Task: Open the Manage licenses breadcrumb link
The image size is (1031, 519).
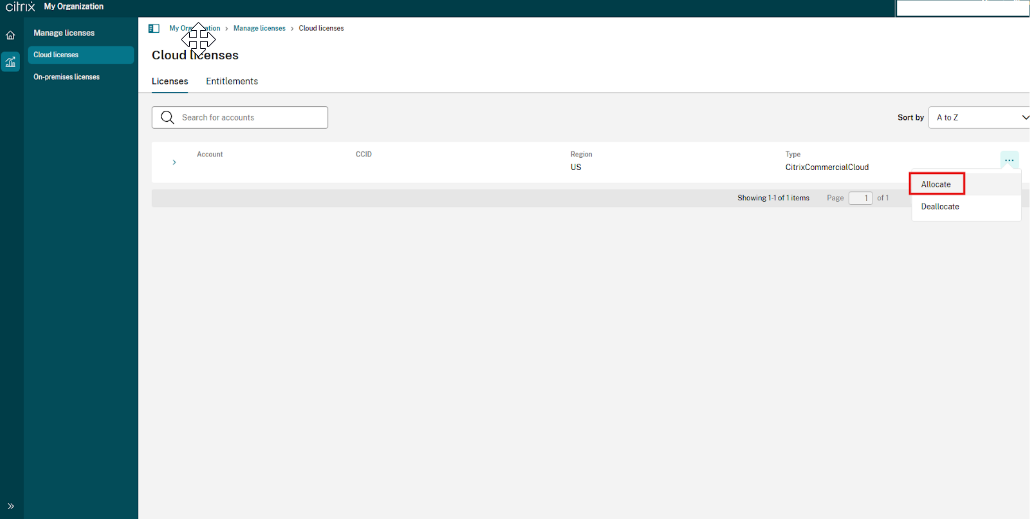Action: point(259,28)
